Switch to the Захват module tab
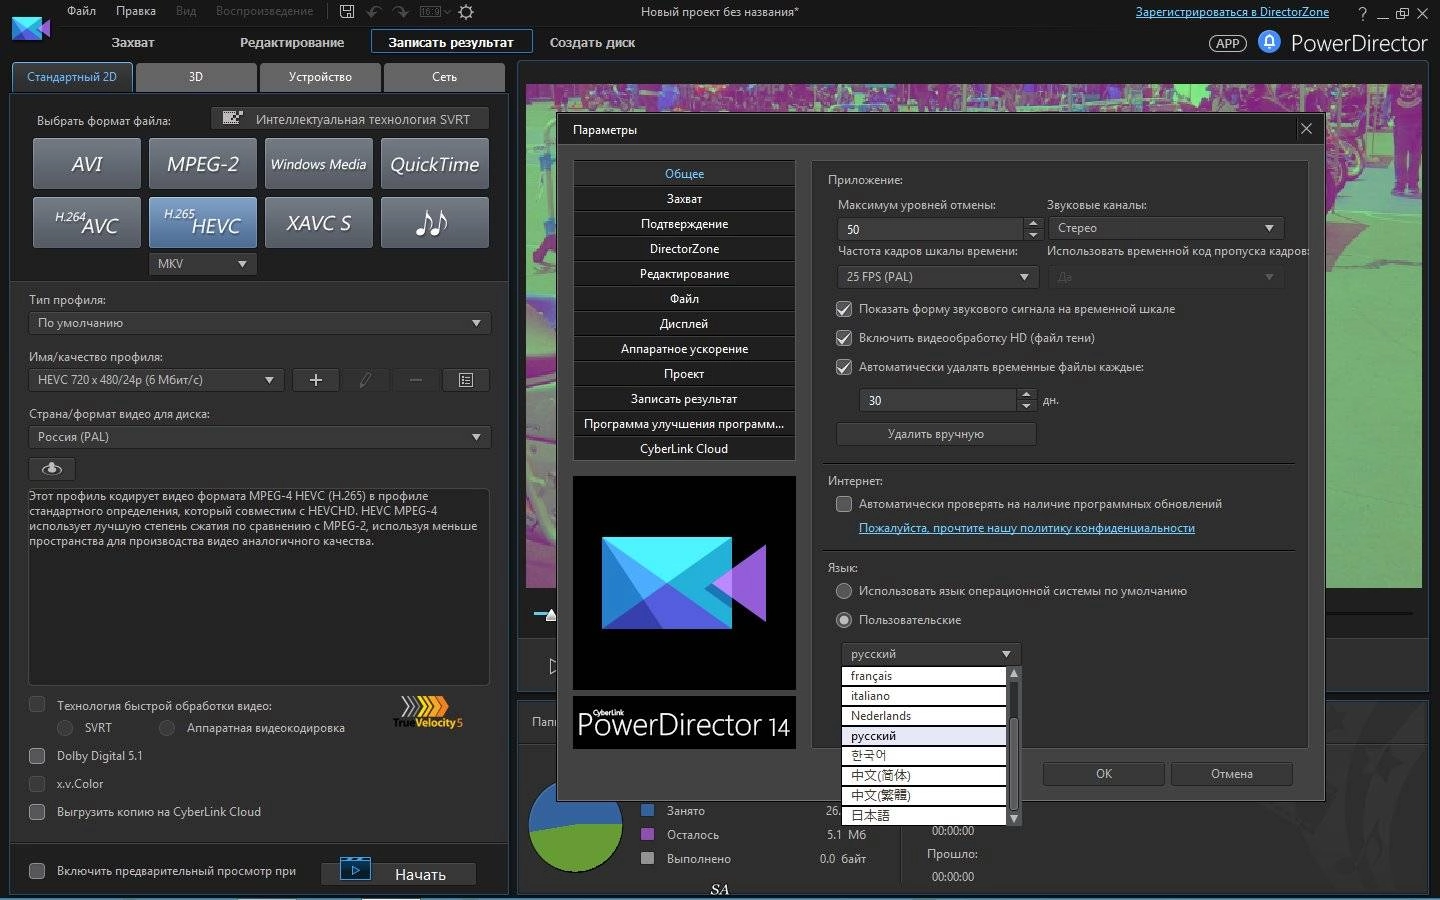Viewport: 1440px width, 900px height. point(133,43)
